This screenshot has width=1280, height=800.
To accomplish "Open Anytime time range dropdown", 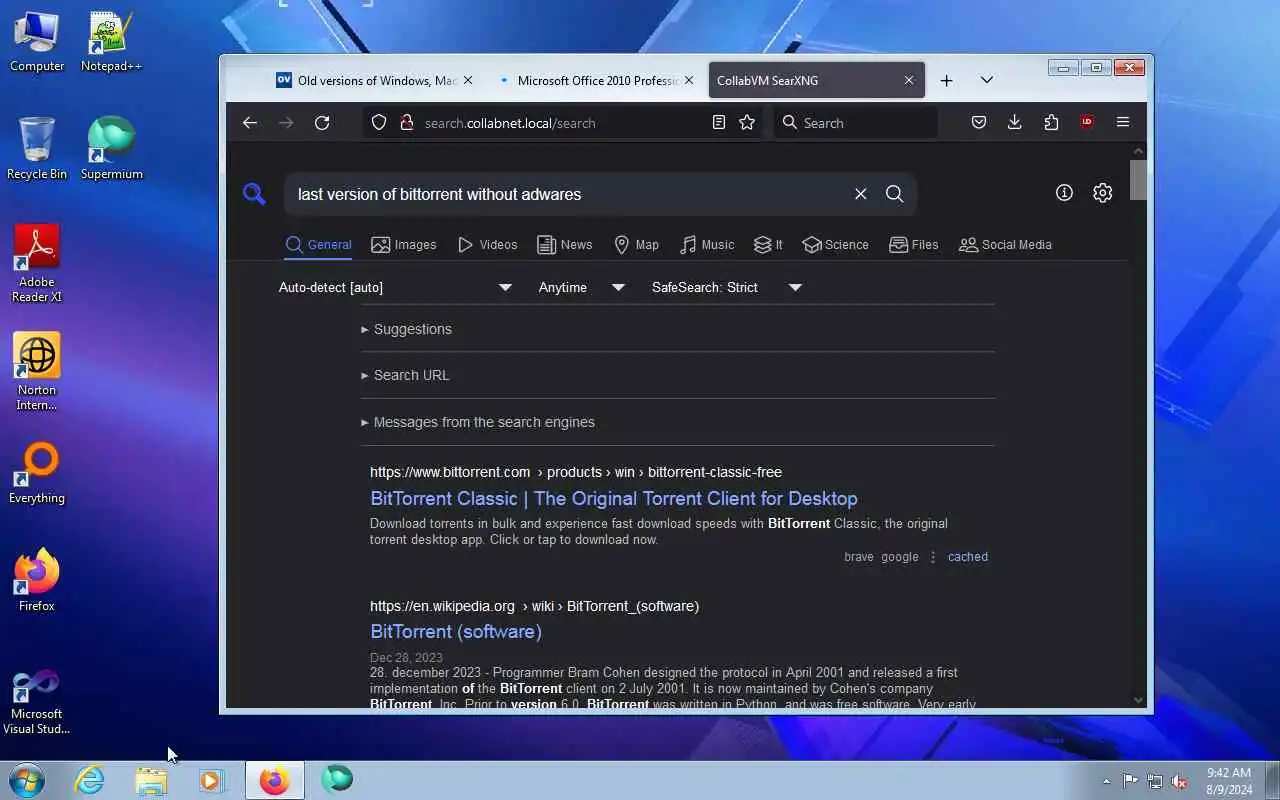I will pyautogui.click(x=582, y=287).
